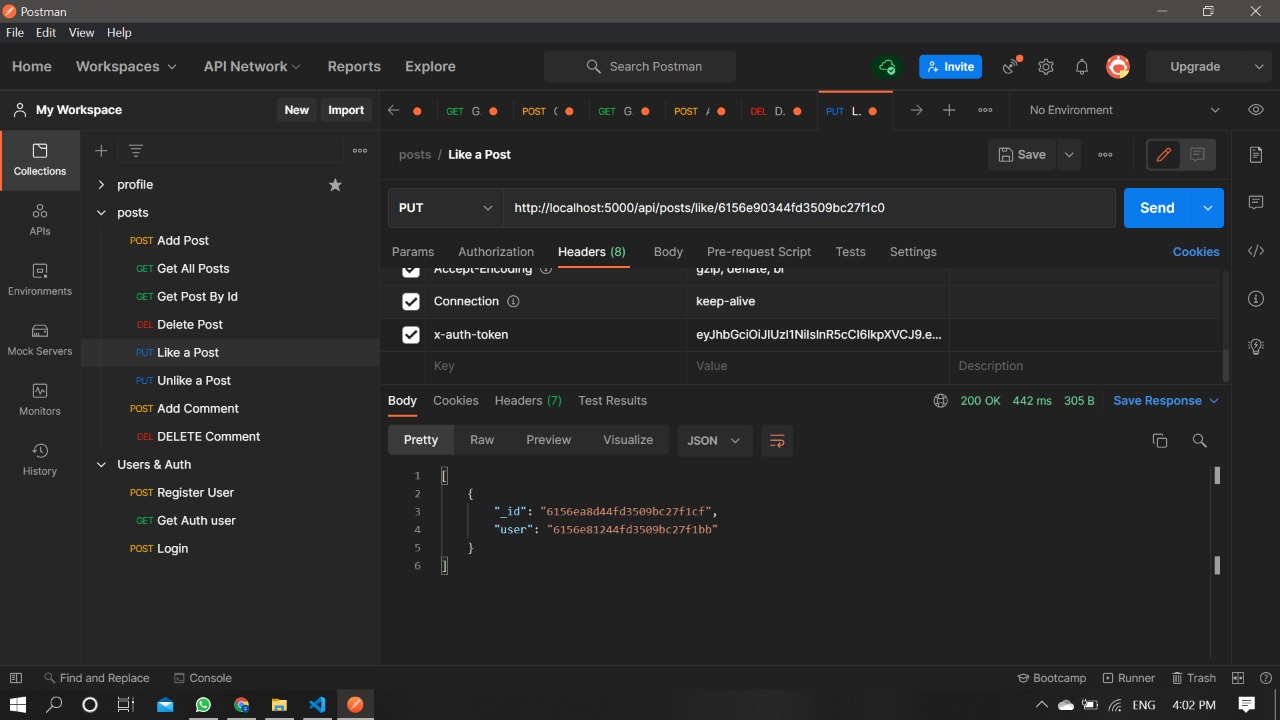The width and height of the screenshot is (1280, 720).
Task: Open the APIs sidebar section
Action: click(x=40, y=219)
